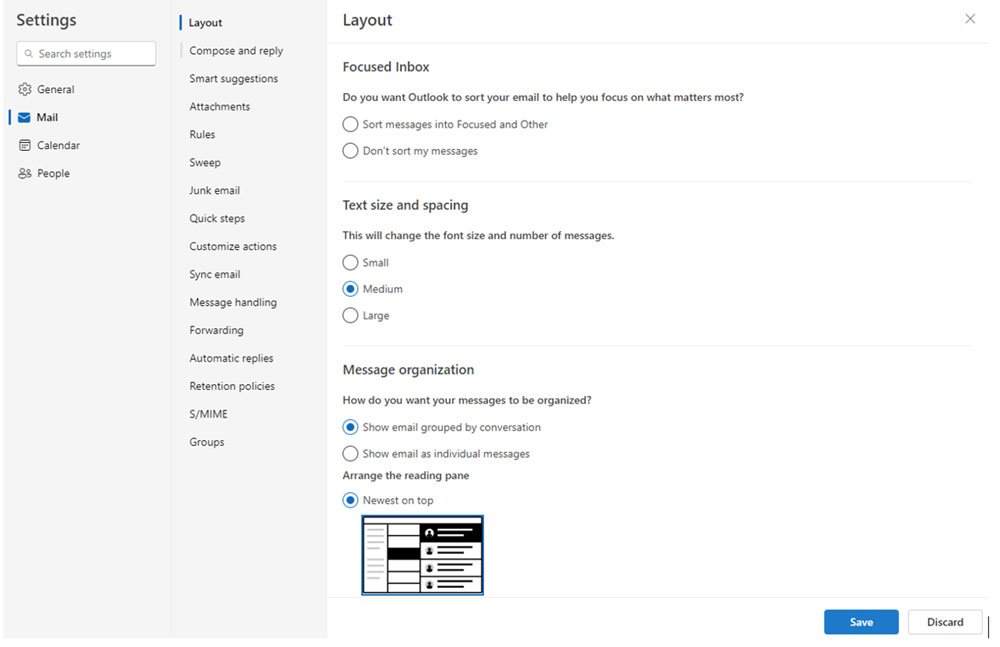The image size is (1000, 647).
Task: Click the Focused Inbox heading
Action: (386, 67)
